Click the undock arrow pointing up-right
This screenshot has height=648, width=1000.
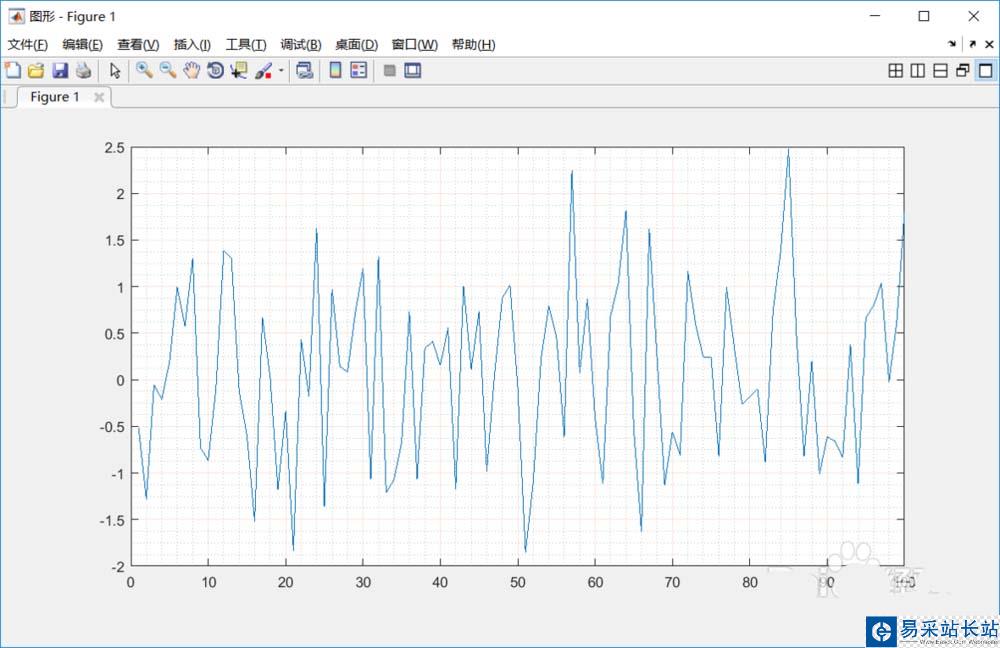[x=972, y=44]
